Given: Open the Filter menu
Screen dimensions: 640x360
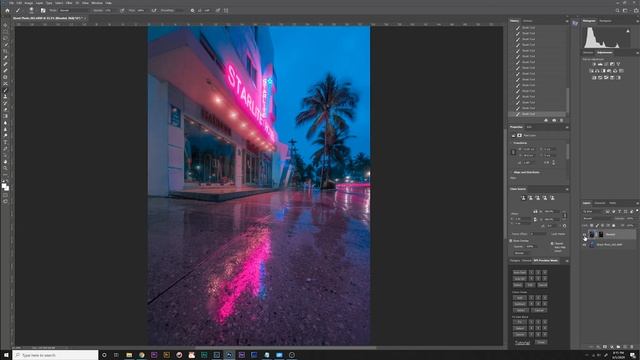Looking at the screenshot, I should (x=69, y=3).
